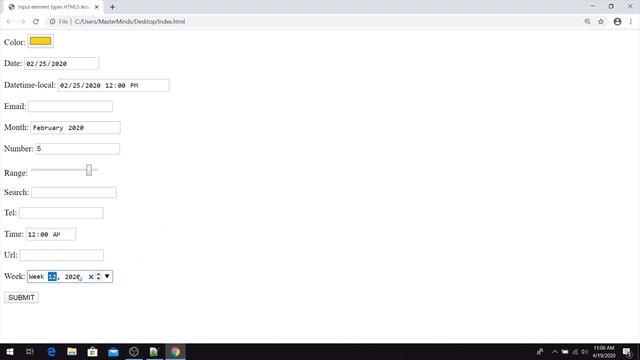Screen dimensions: 640x360
Task: Open a new browser tab
Action: point(112,7)
